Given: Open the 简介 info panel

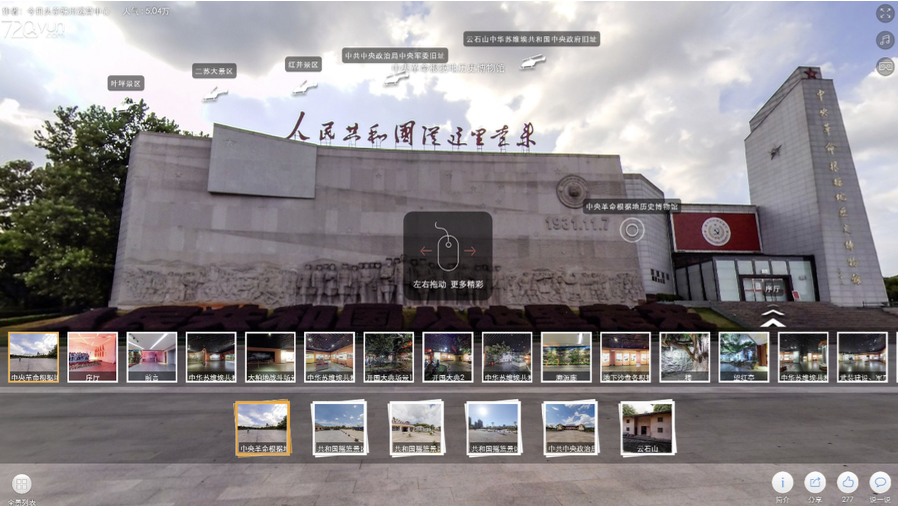Looking at the screenshot, I should coord(783,482).
